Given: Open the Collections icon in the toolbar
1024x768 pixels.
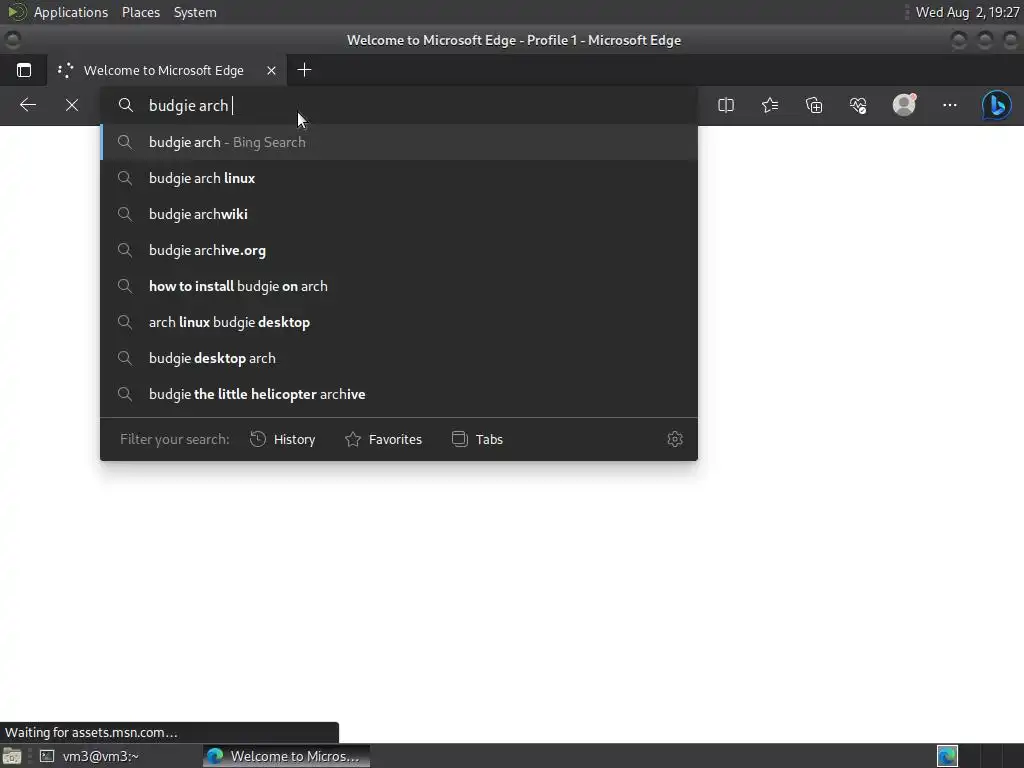Looking at the screenshot, I should point(814,105).
